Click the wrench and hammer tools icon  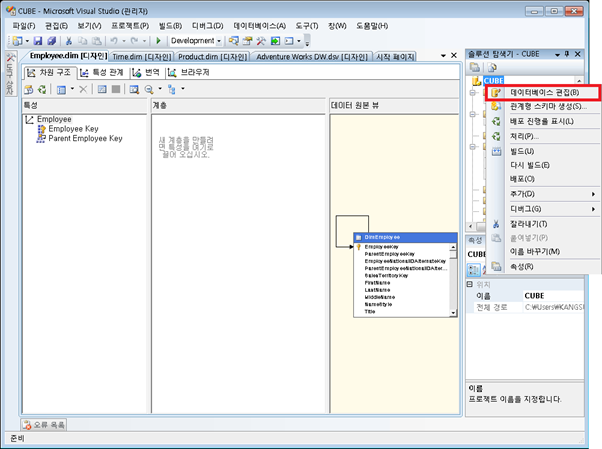click(x=261, y=41)
